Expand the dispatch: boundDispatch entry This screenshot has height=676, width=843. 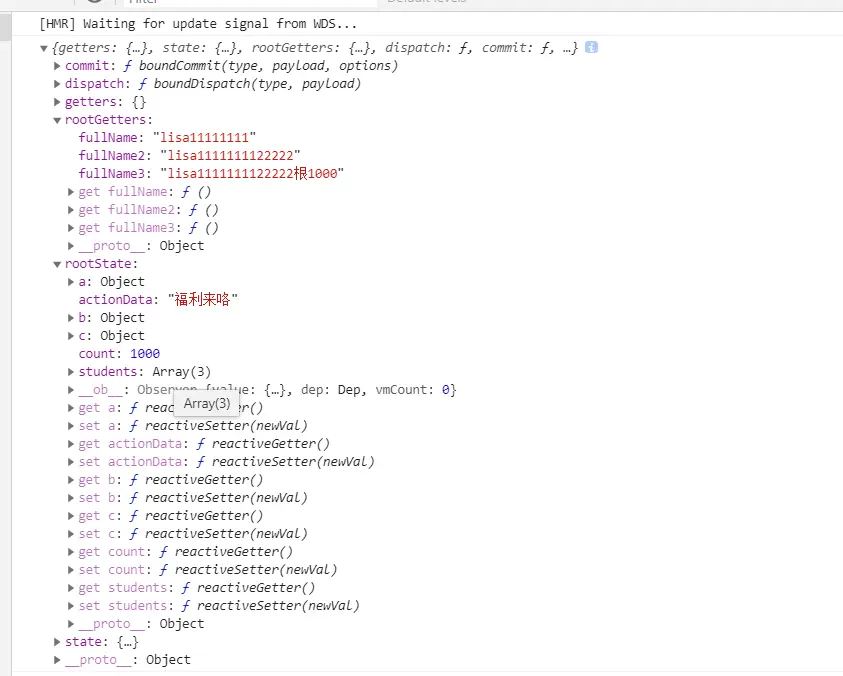[x=57, y=84]
